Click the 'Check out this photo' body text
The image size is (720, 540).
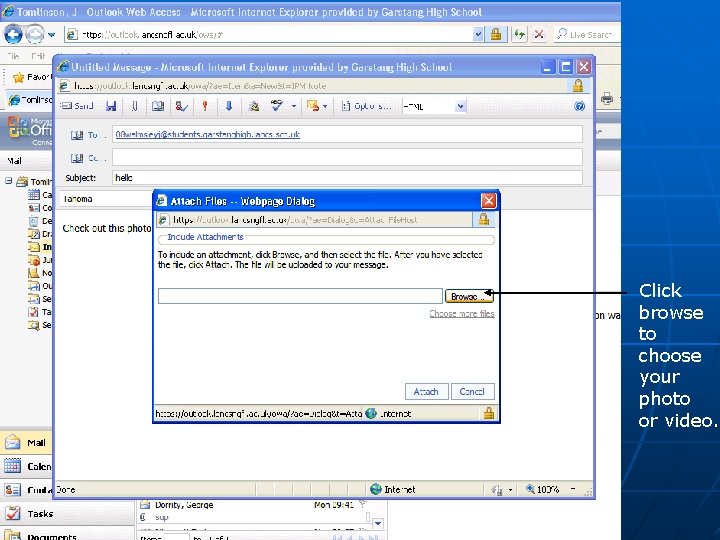click(107, 228)
